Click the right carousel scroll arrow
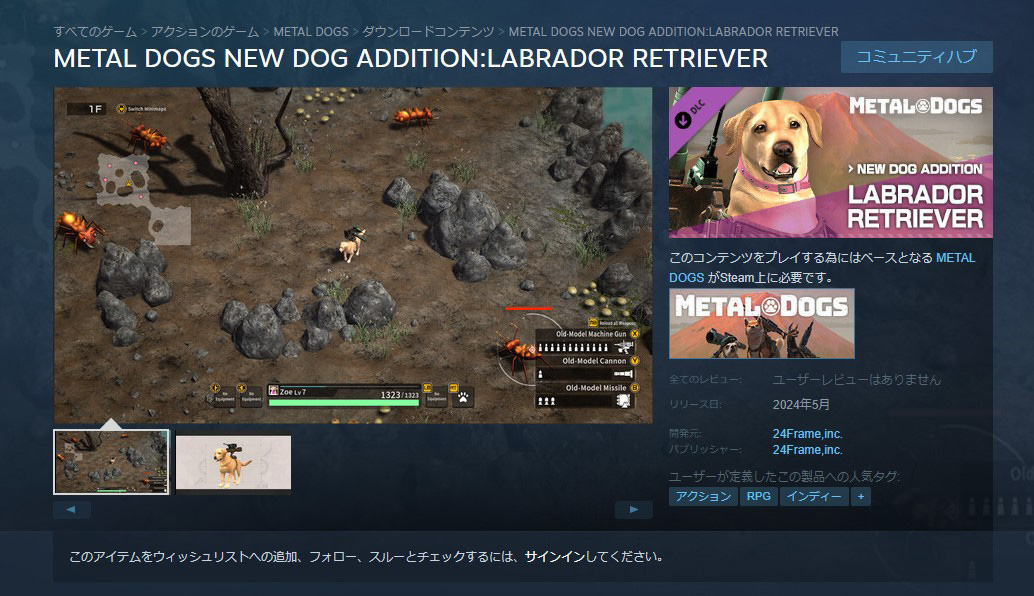The image size is (1034, 596). [x=634, y=510]
